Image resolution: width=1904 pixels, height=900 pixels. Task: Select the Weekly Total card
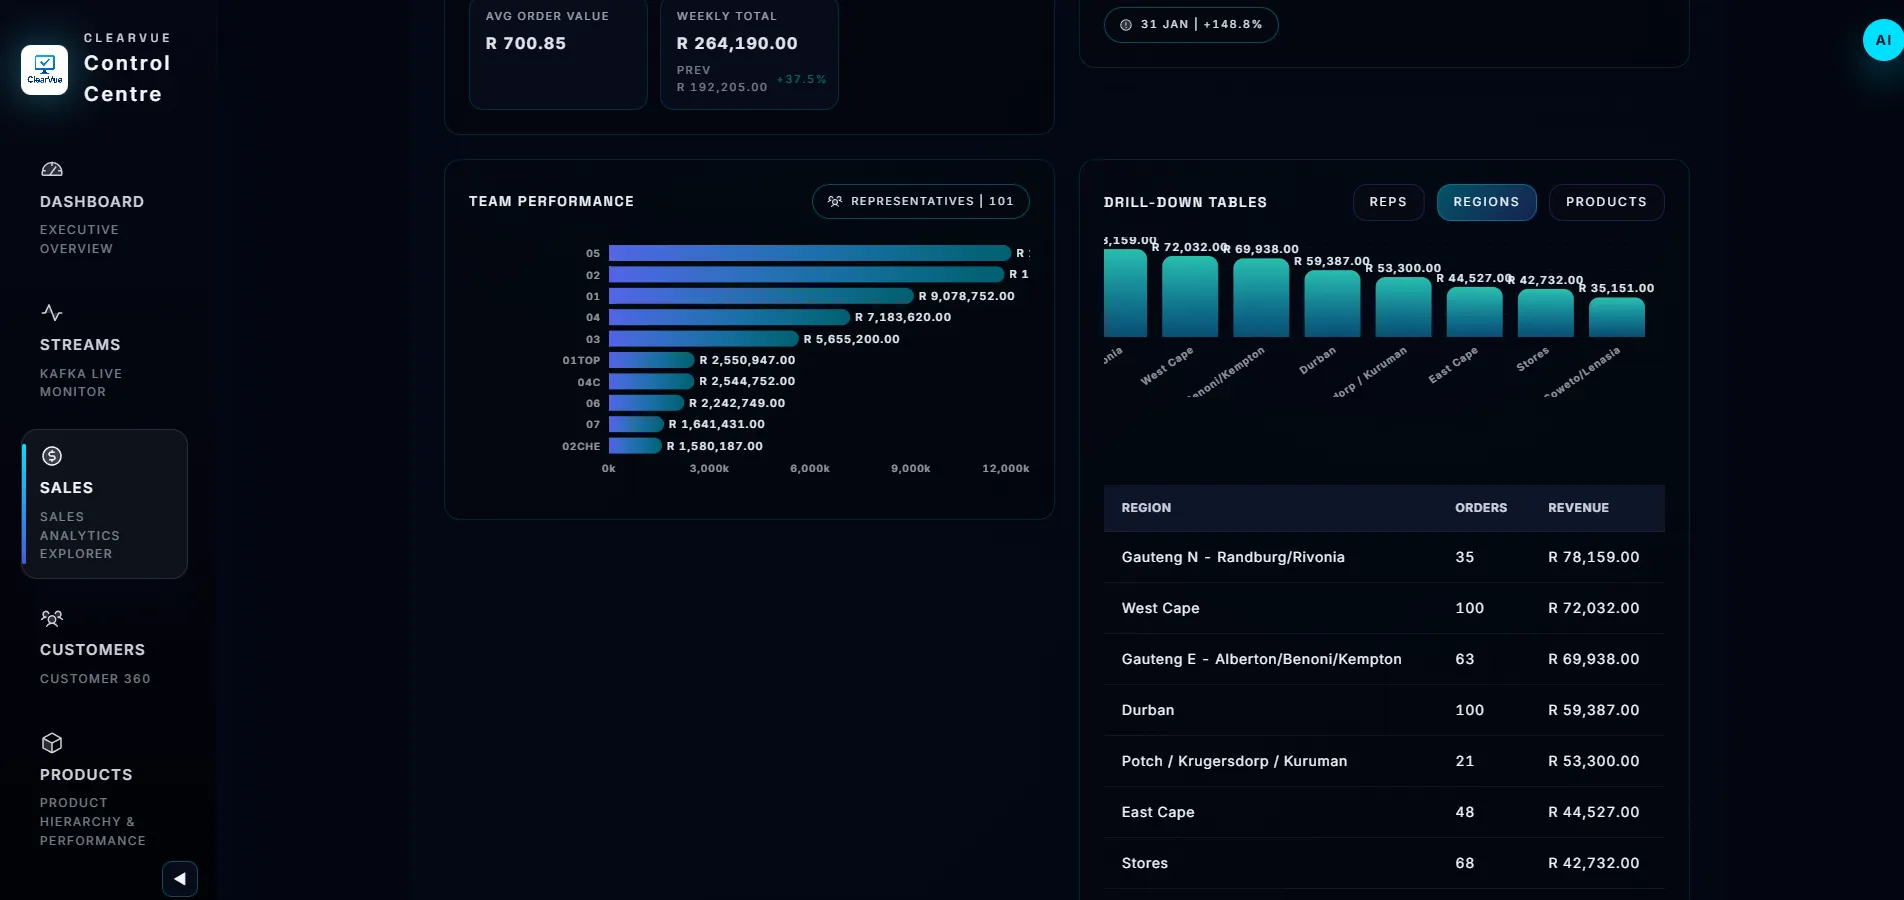(x=749, y=54)
